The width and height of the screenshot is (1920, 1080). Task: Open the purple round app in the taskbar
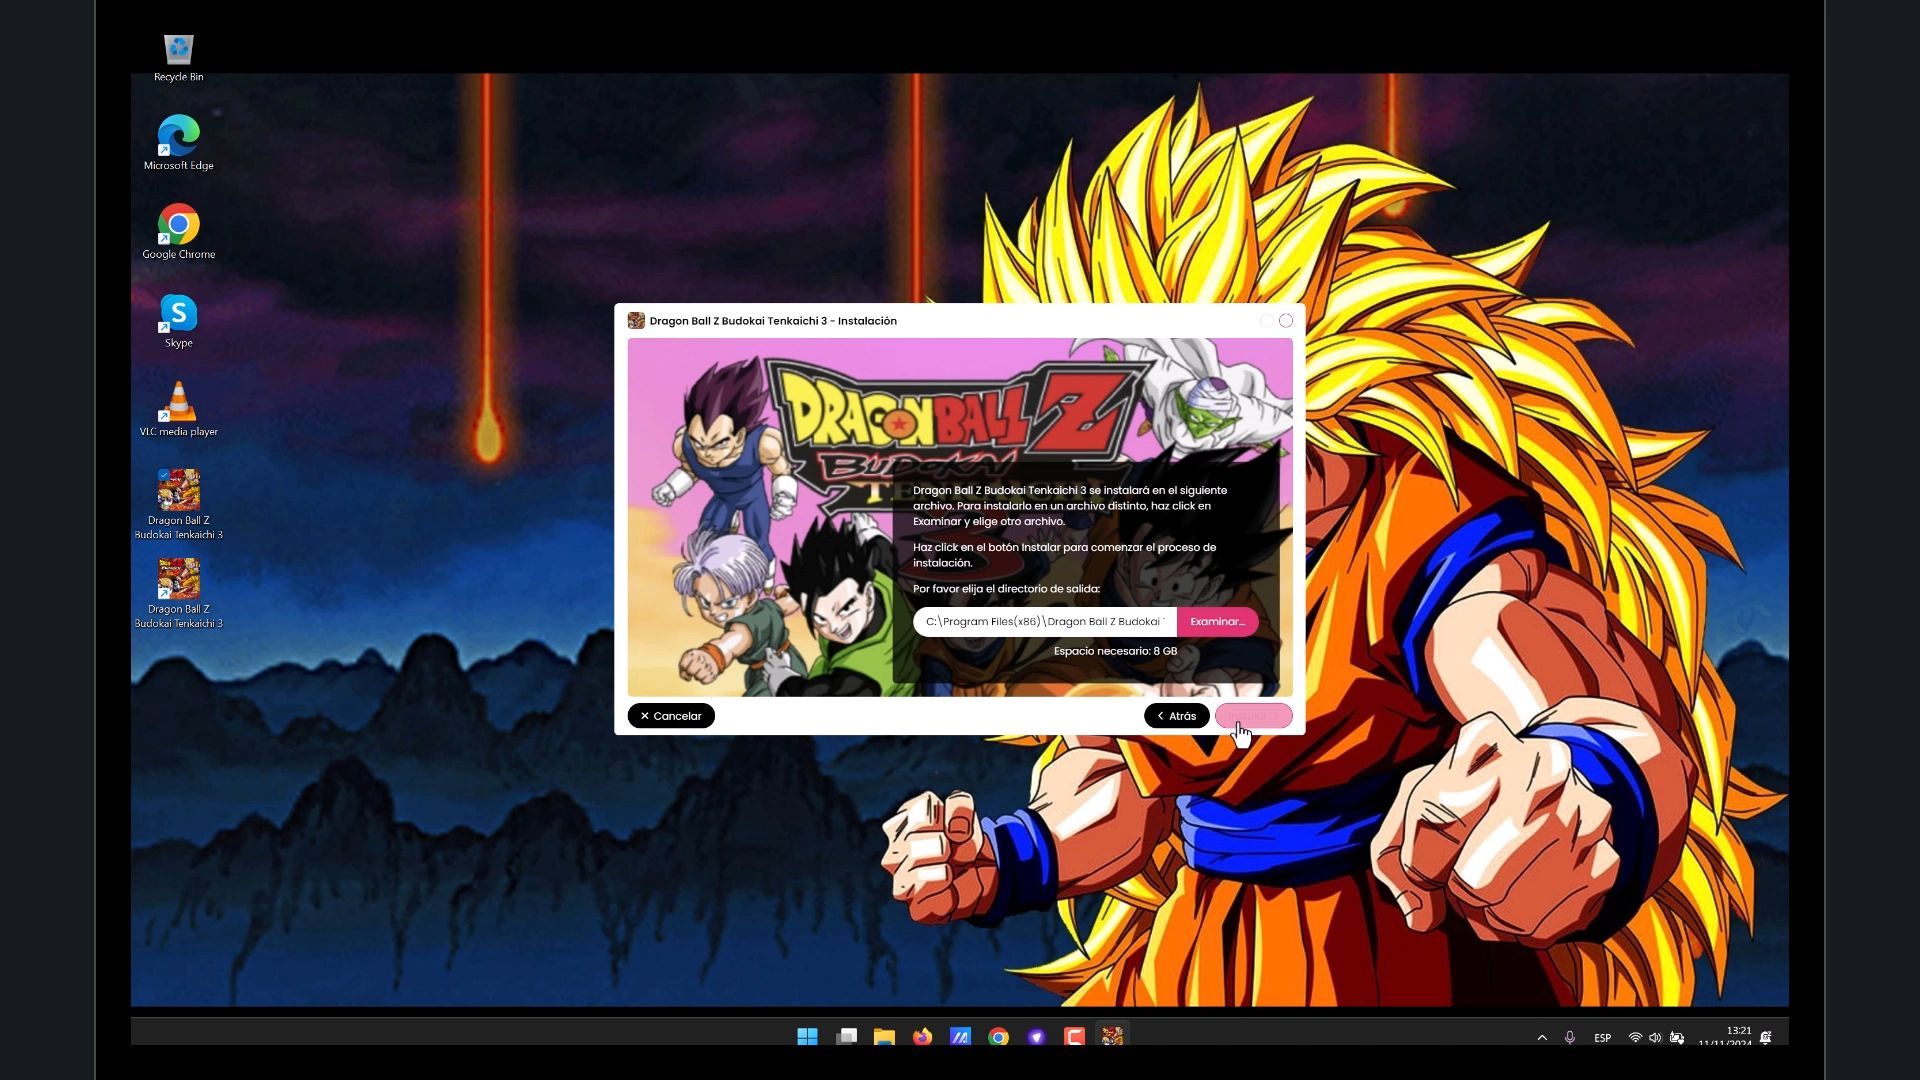tap(1036, 1037)
